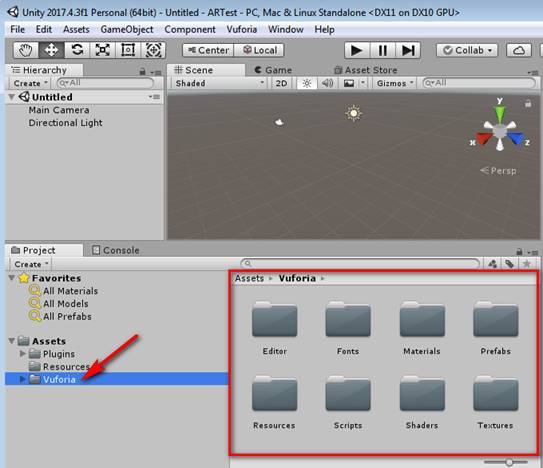Toggle Project panel lock icon
This screenshot has width=543, height=468.
[519, 252]
